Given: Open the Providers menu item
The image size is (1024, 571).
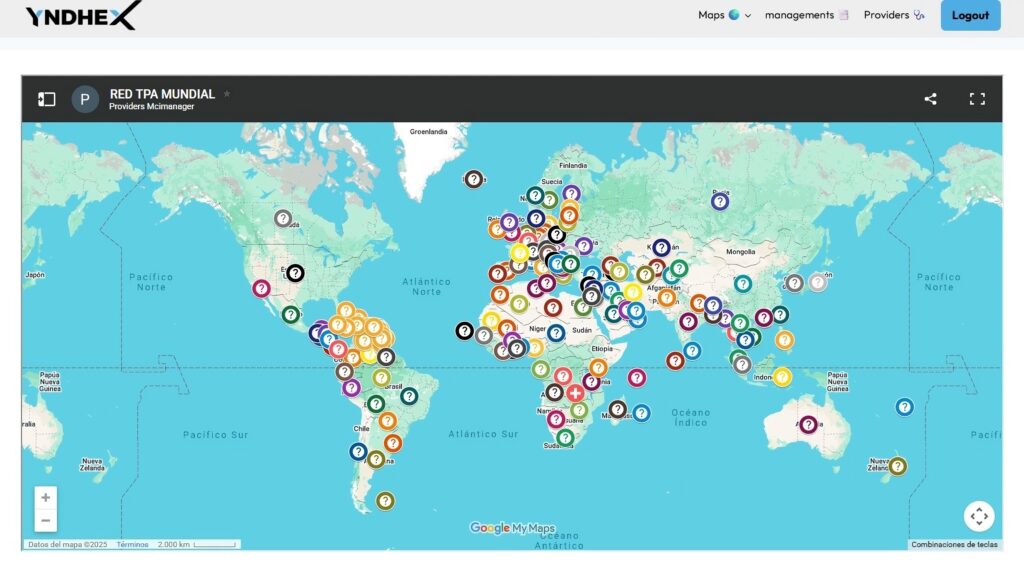Looking at the screenshot, I should pos(894,15).
